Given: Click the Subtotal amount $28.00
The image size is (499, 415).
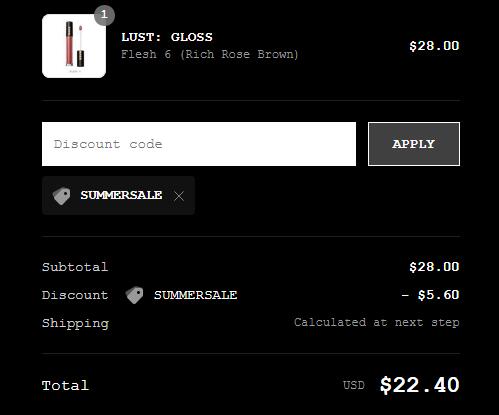Looking at the screenshot, I should 434,267.
